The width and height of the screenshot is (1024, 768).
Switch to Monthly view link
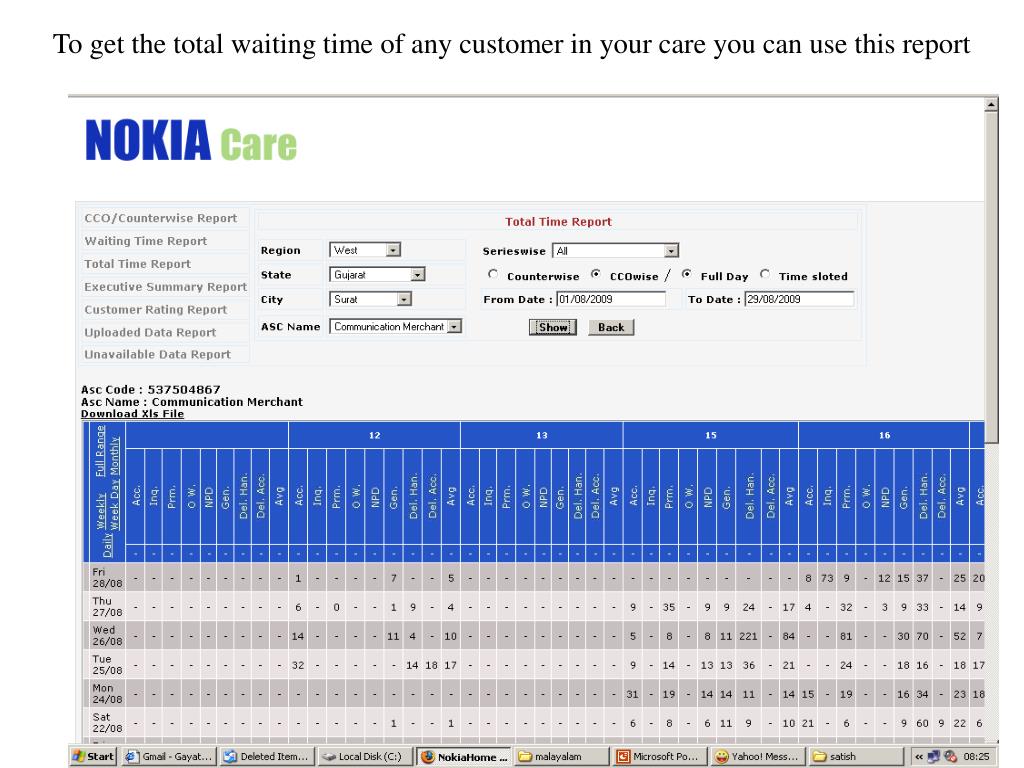[x=114, y=455]
